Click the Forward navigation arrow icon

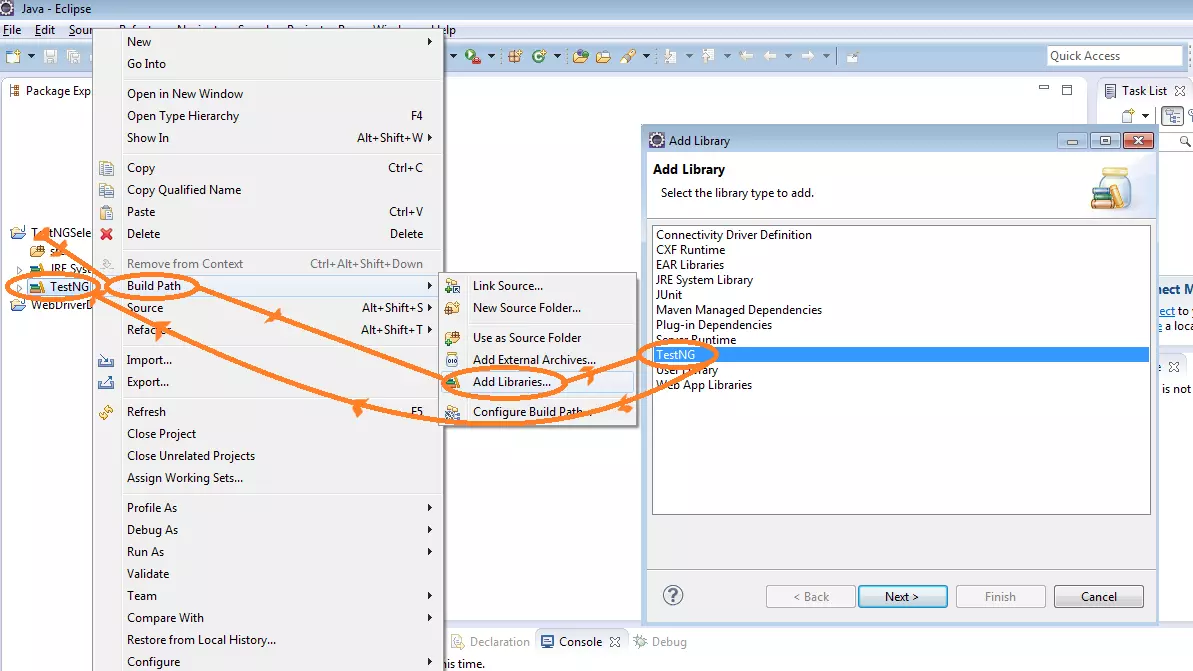pyautogui.click(x=808, y=56)
